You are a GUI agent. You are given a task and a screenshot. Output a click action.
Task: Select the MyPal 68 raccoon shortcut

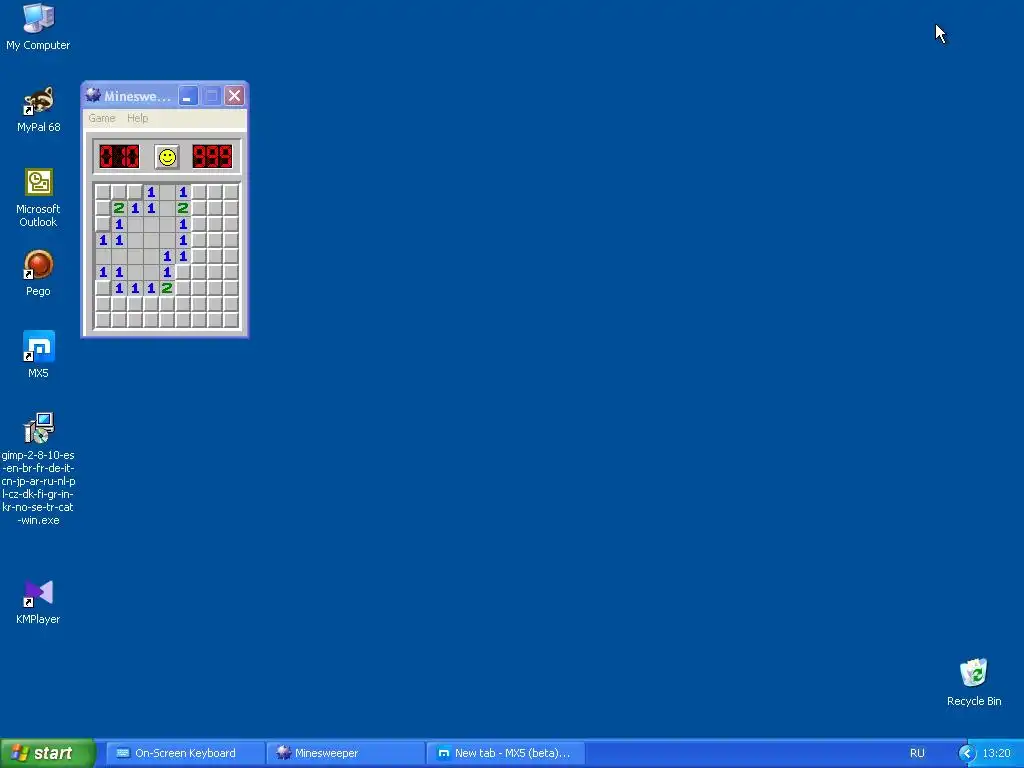(x=38, y=110)
